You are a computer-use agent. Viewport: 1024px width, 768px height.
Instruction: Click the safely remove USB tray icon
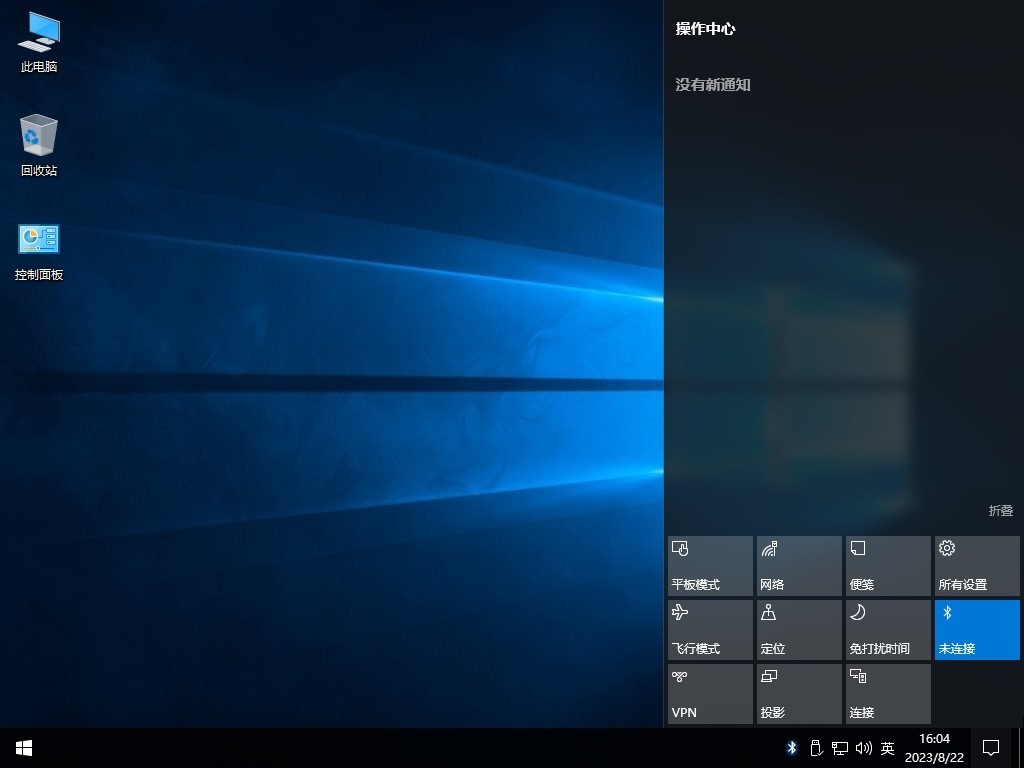pyautogui.click(x=815, y=748)
